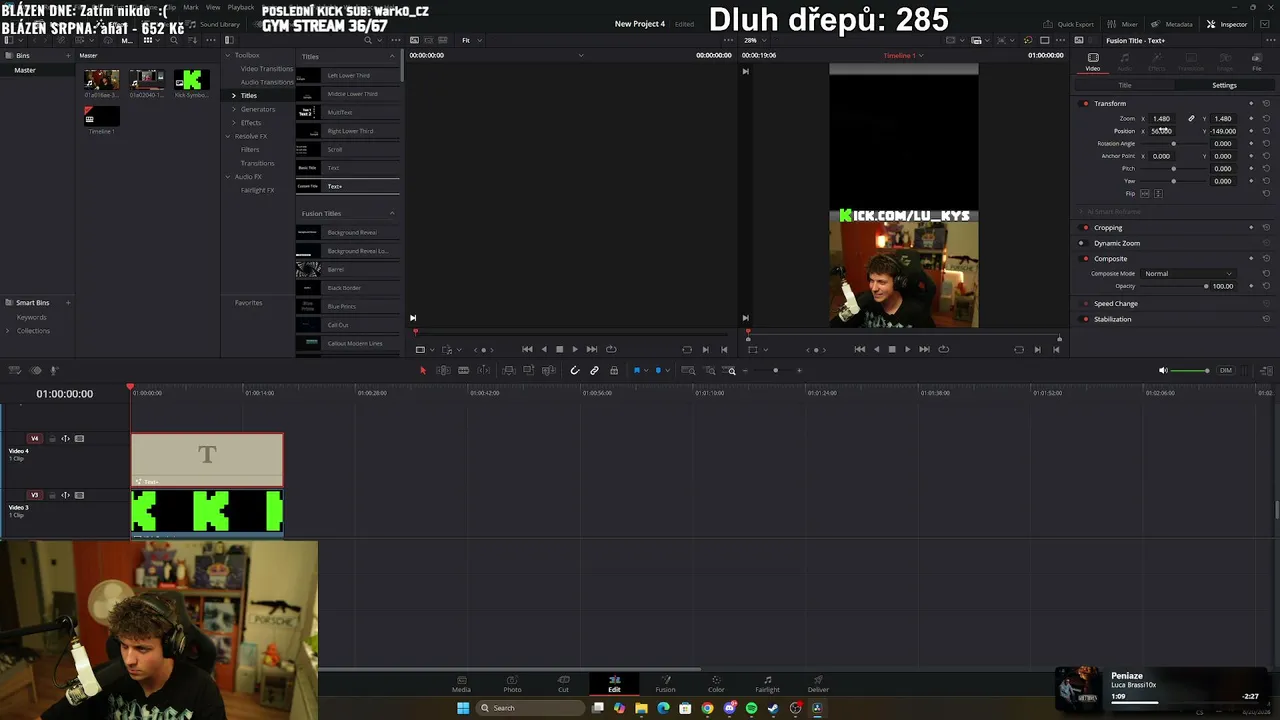The image size is (1280, 720).
Task: Toggle the Inspector panel button
Action: click(x=1227, y=24)
